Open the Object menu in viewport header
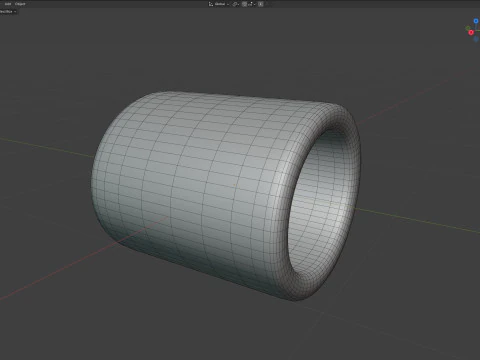Screen dimensions: 480x360 [20, 4]
